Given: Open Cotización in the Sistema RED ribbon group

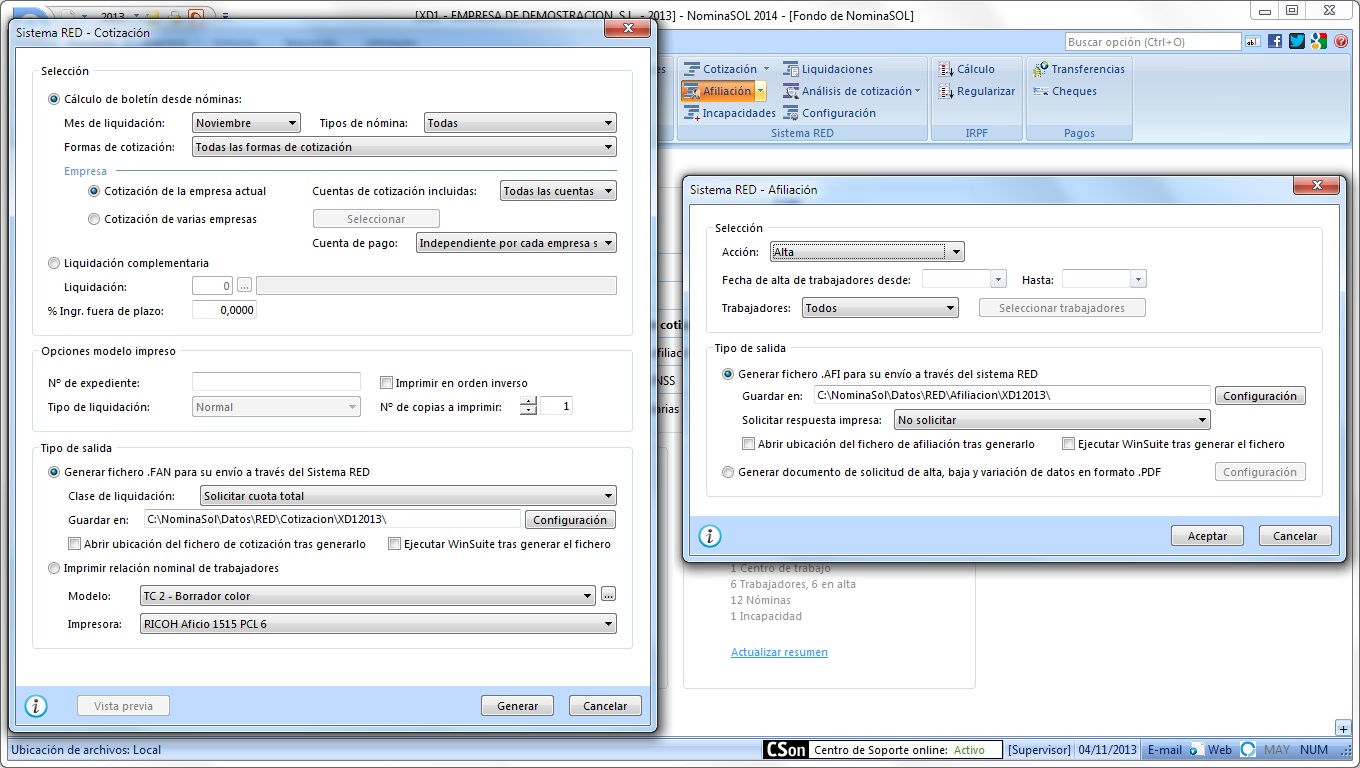Looking at the screenshot, I should click(728, 69).
